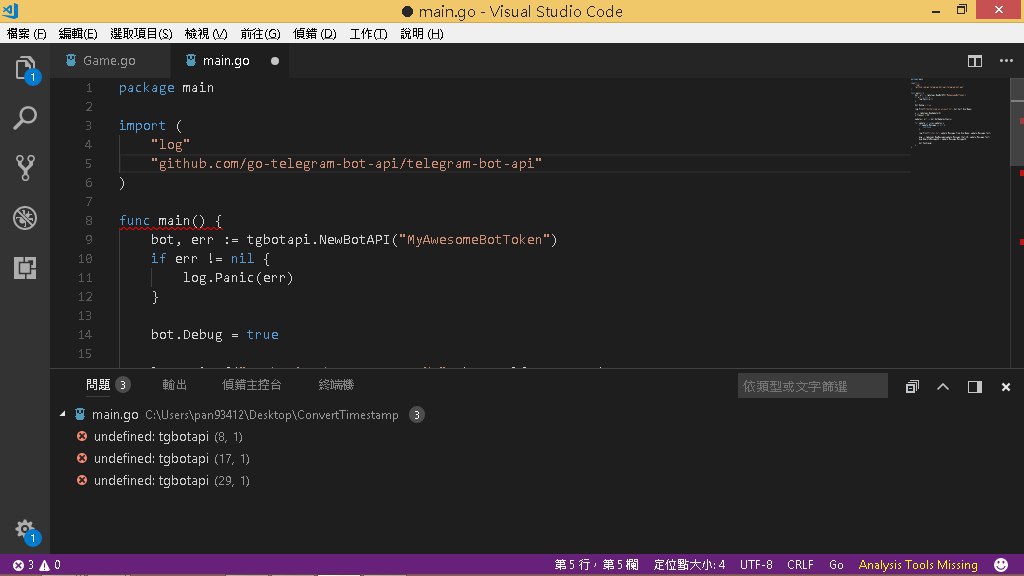The height and width of the screenshot is (576, 1024).
Task: Open the 檢視 (V) menu
Action: [x=206, y=34]
